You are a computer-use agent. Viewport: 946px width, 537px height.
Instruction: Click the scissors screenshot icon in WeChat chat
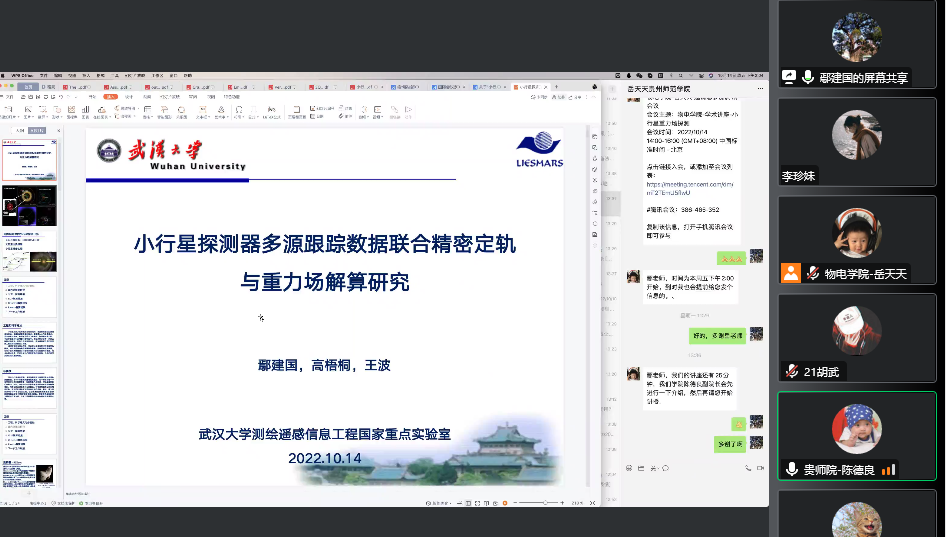pyautogui.click(x=653, y=468)
